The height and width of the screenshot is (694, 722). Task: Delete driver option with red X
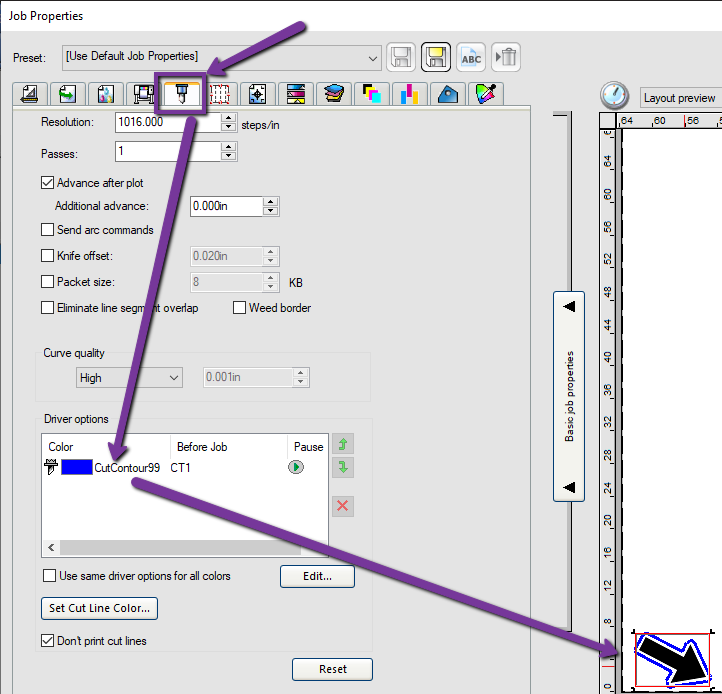click(343, 506)
